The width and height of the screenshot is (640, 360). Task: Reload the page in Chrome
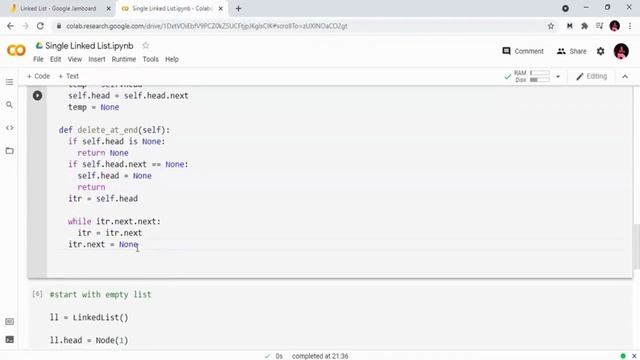point(40,26)
